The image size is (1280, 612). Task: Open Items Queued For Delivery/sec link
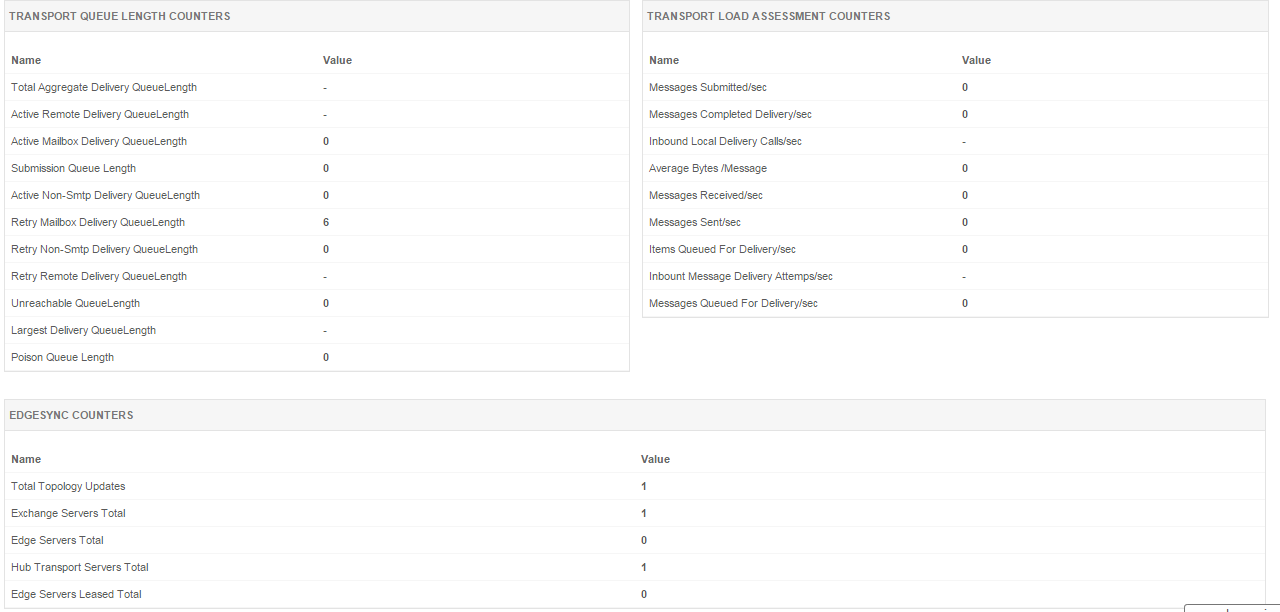[722, 250]
